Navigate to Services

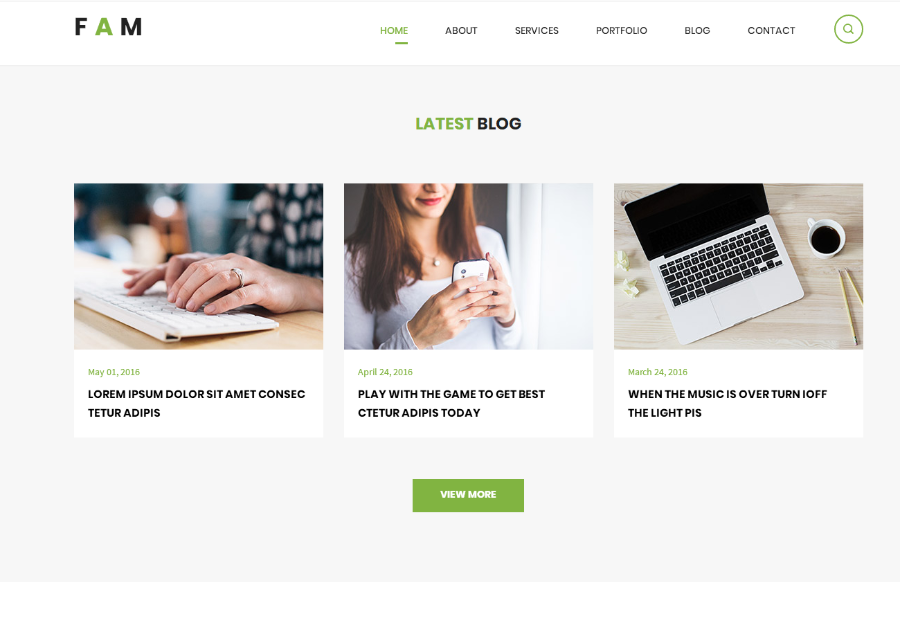click(536, 30)
